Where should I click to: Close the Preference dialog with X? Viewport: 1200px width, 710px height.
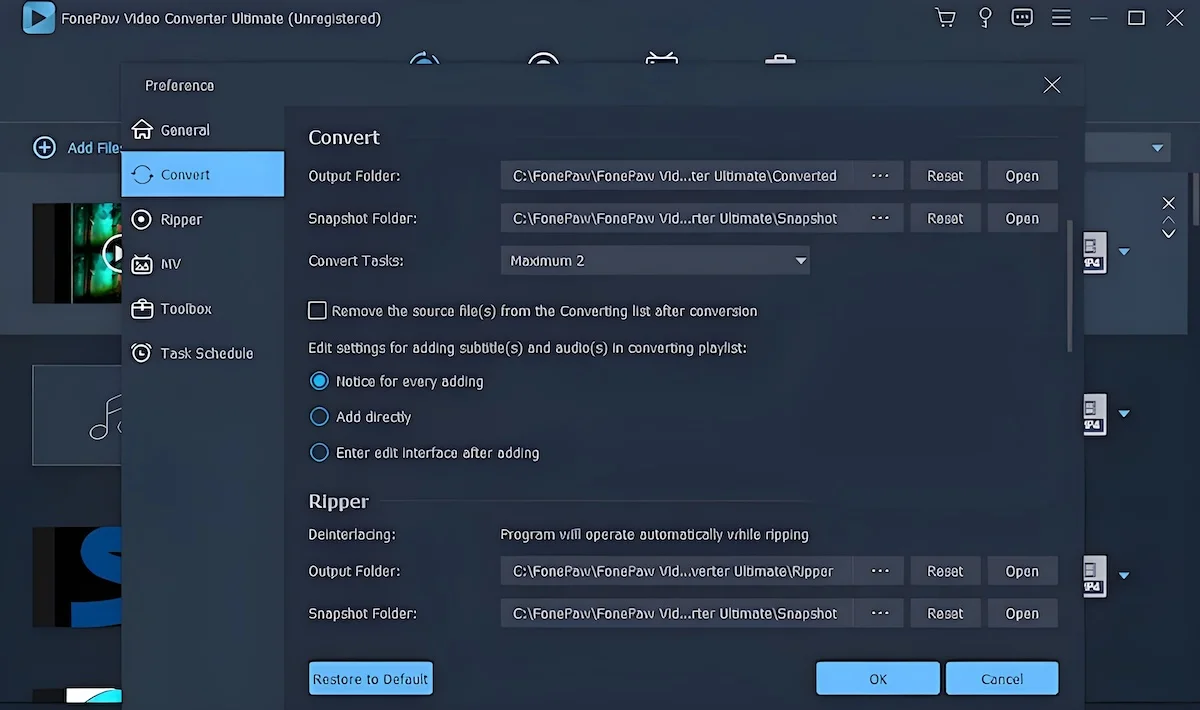point(1051,86)
